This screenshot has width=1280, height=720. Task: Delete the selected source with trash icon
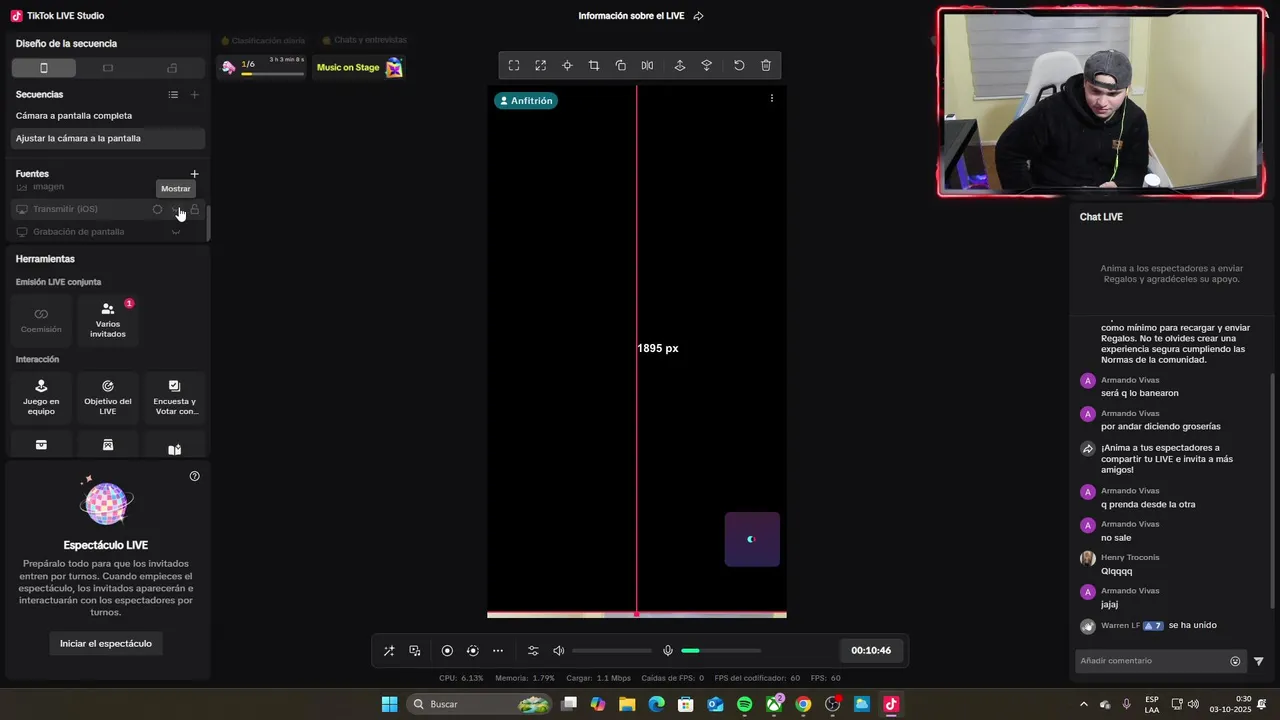click(766, 66)
